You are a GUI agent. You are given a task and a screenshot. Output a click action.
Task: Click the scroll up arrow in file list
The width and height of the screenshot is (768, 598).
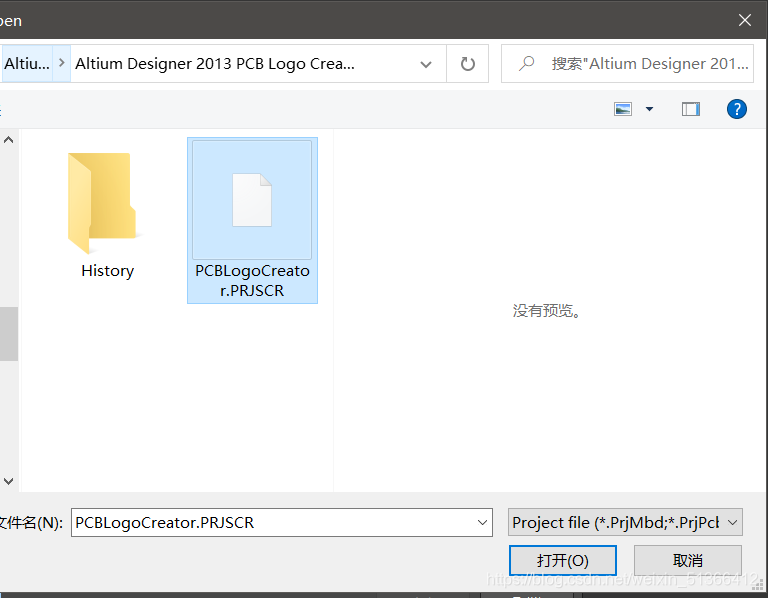[x=8, y=140]
